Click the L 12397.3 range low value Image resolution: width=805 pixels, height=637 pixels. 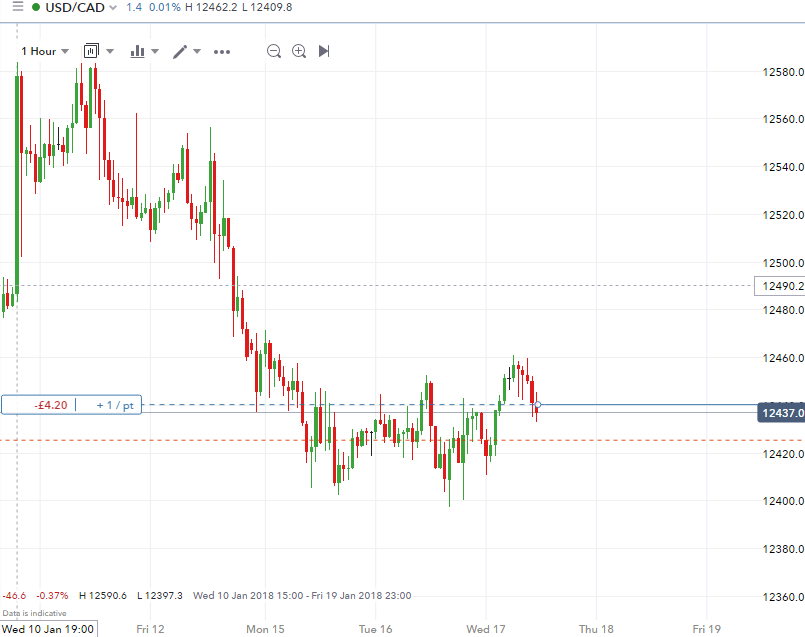(160, 596)
